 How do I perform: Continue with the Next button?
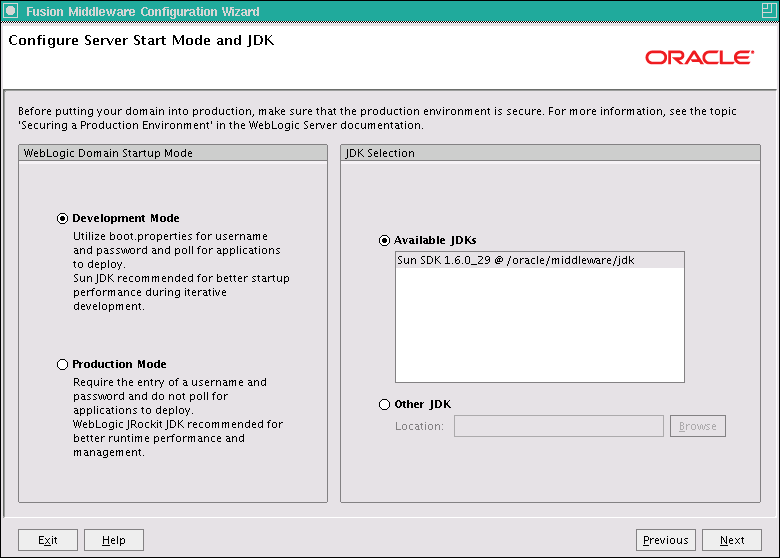coord(732,540)
